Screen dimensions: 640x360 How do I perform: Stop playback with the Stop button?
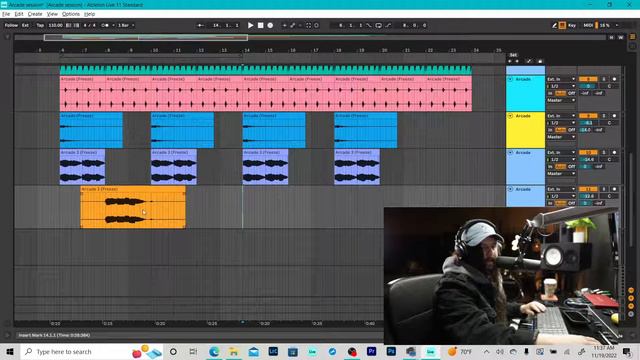260,25
